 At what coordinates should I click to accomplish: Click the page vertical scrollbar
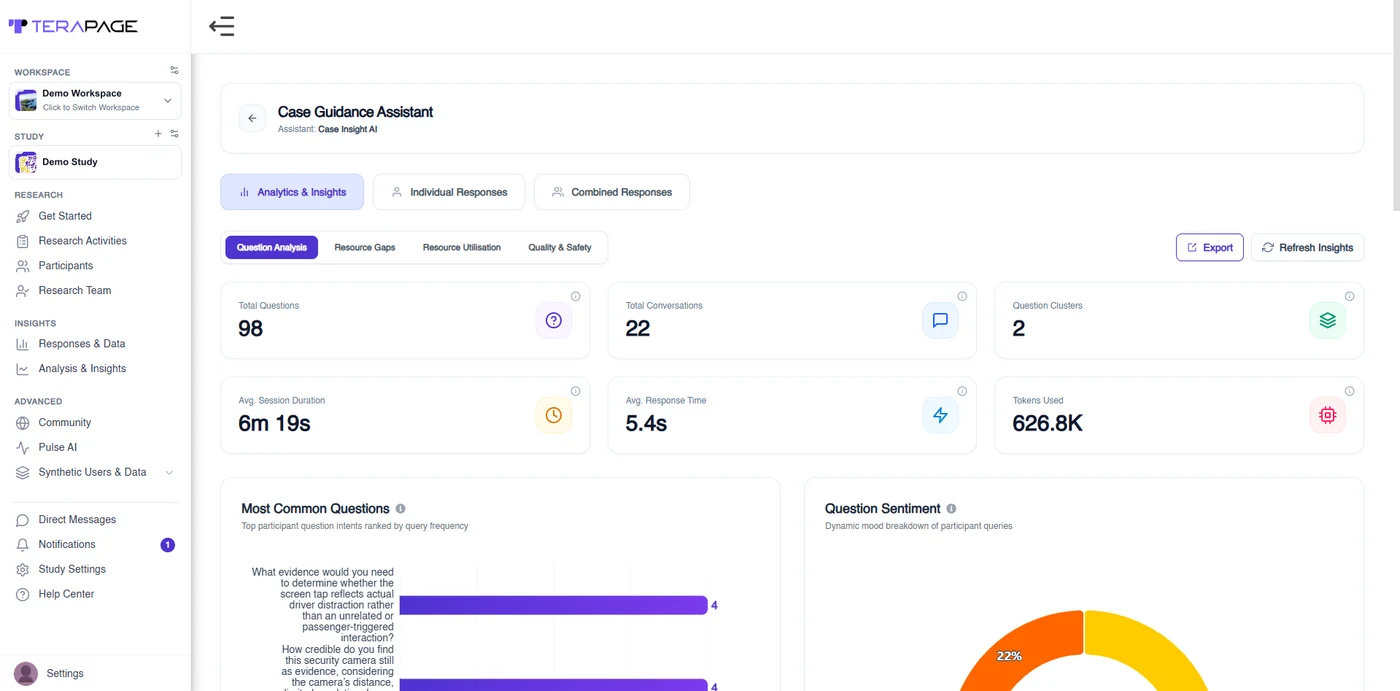pos(1396,105)
